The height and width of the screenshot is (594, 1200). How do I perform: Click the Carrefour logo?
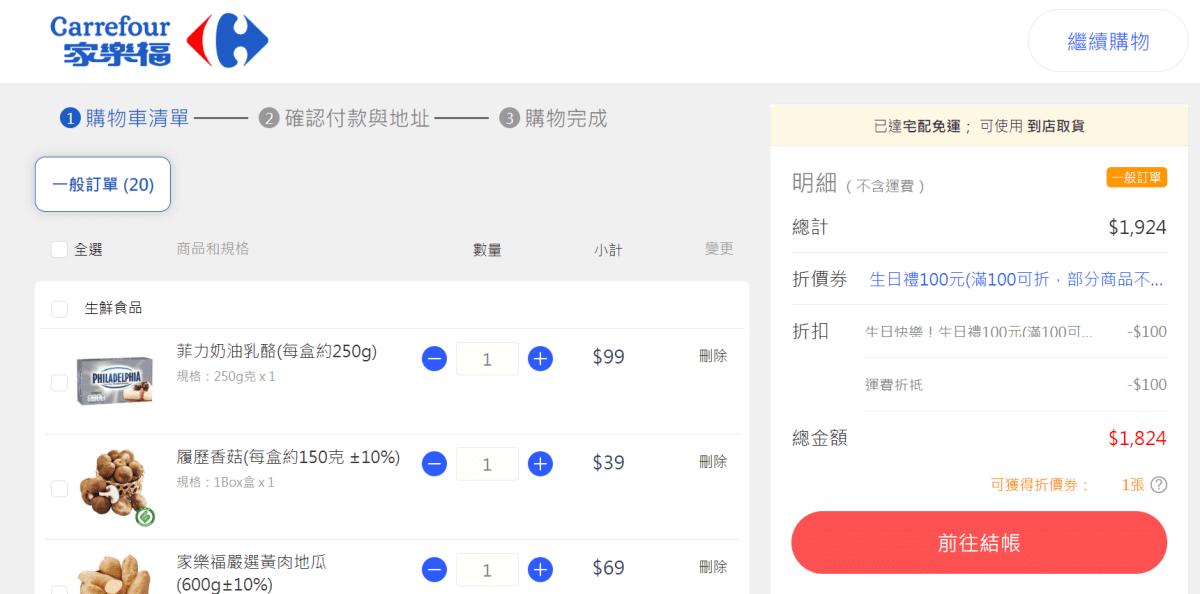click(159, 41)
